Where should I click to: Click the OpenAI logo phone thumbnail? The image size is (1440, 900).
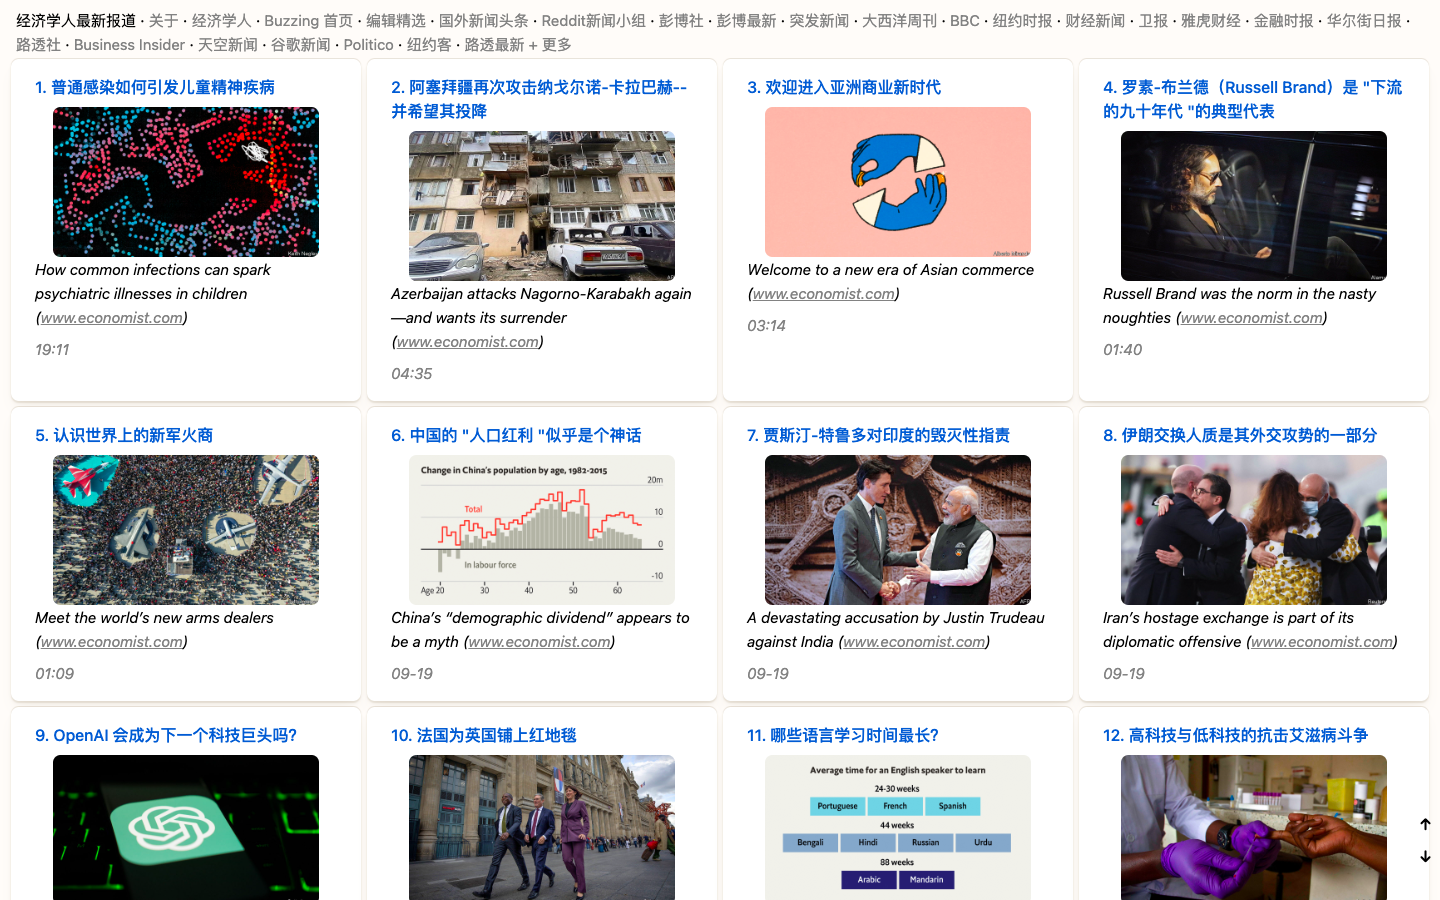click(x=186, y=827)
